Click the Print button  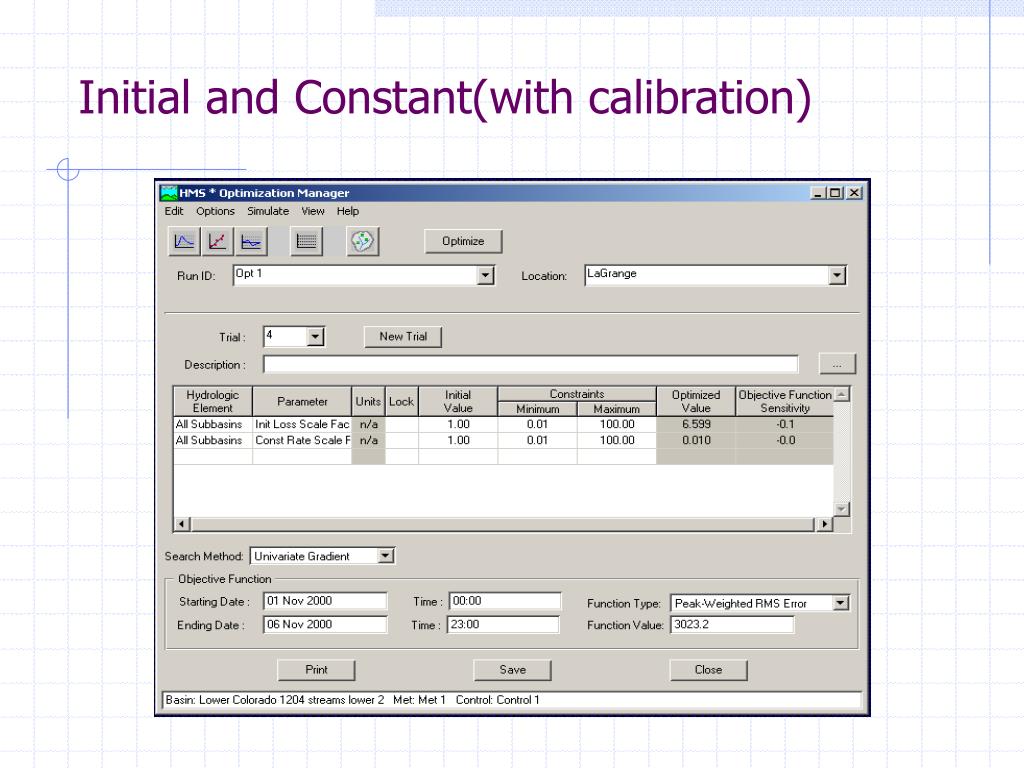(317, 669)
